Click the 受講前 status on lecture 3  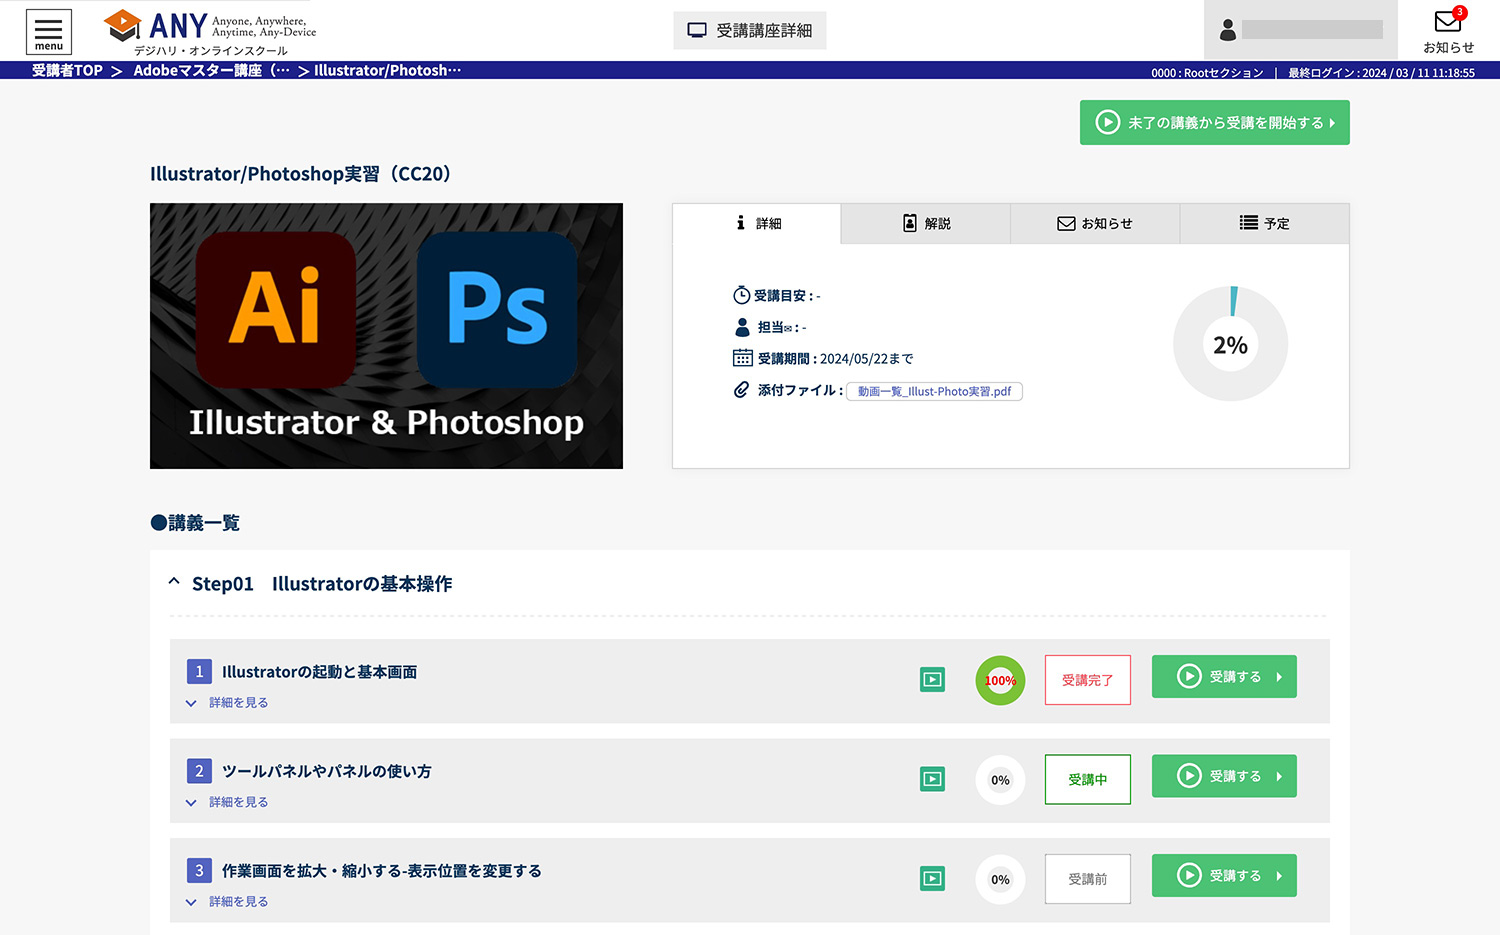coord(1088,879)
